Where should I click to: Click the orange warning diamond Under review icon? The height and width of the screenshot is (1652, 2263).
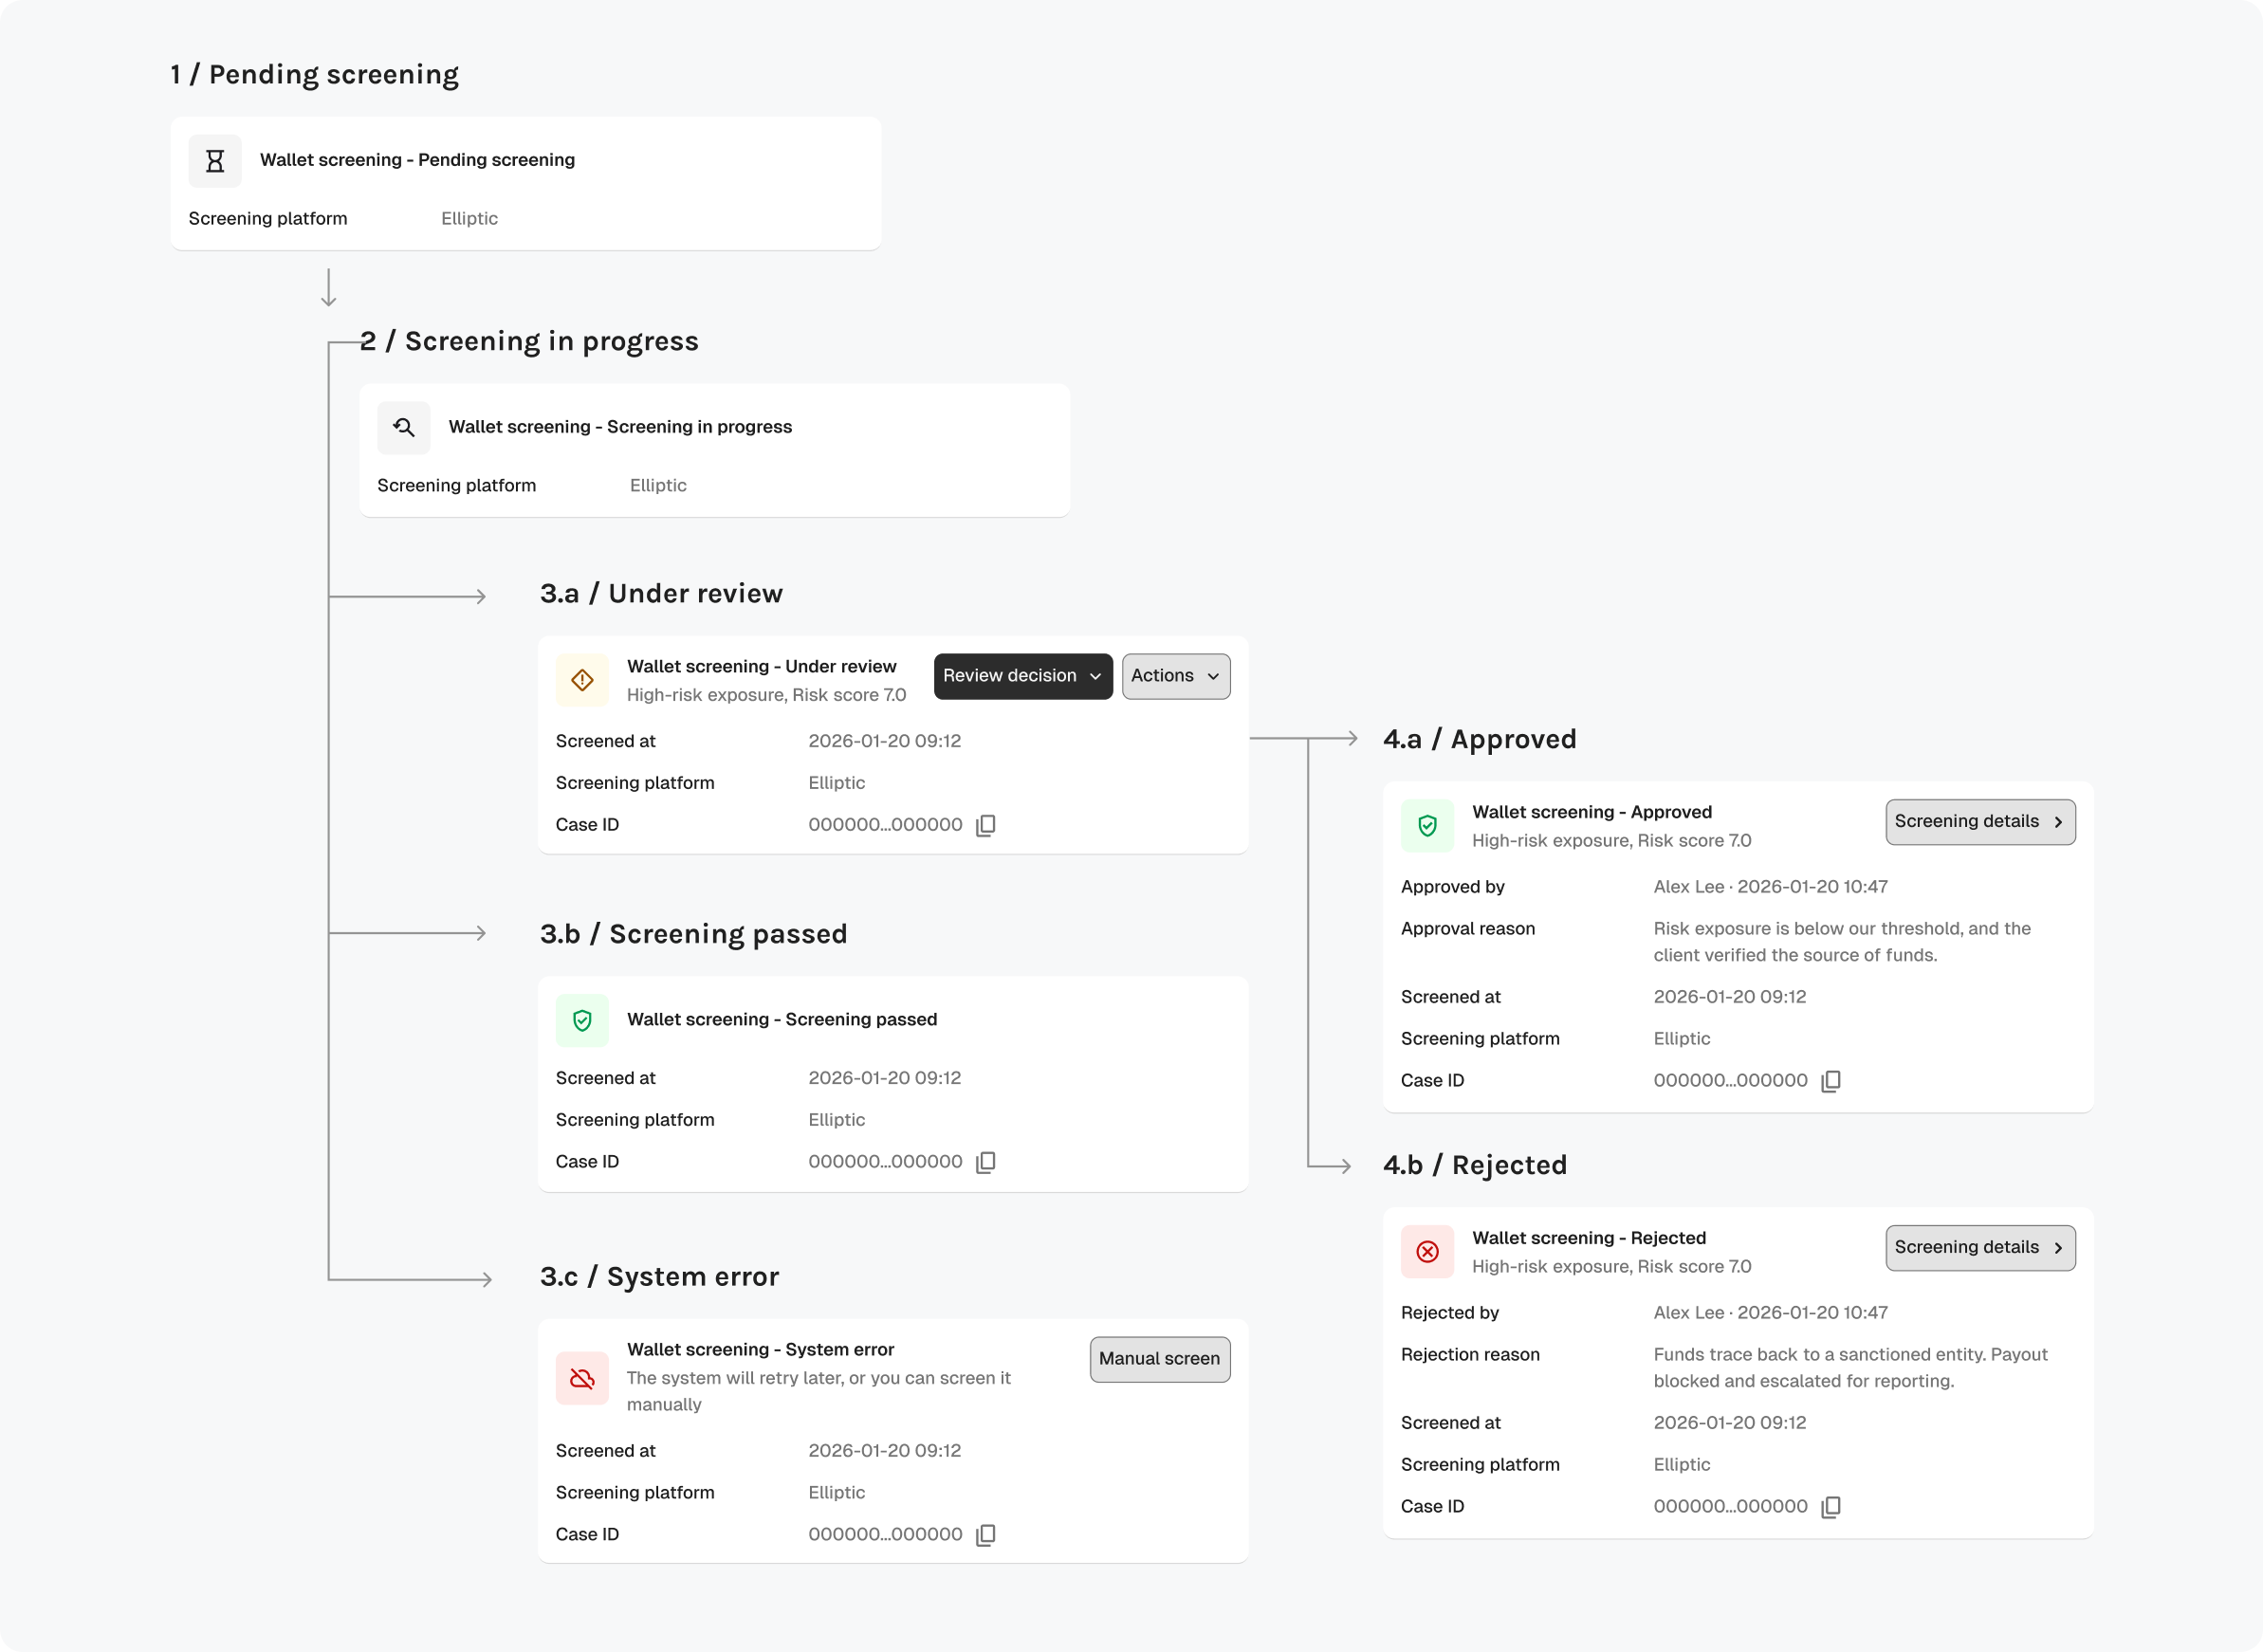coord(582,681)
